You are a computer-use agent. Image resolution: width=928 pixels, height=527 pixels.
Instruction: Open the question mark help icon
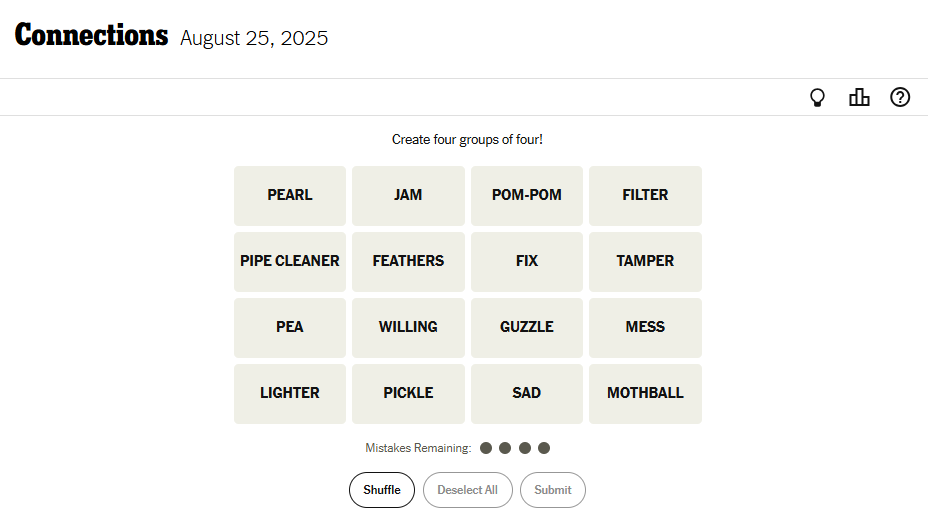[900, 97]
